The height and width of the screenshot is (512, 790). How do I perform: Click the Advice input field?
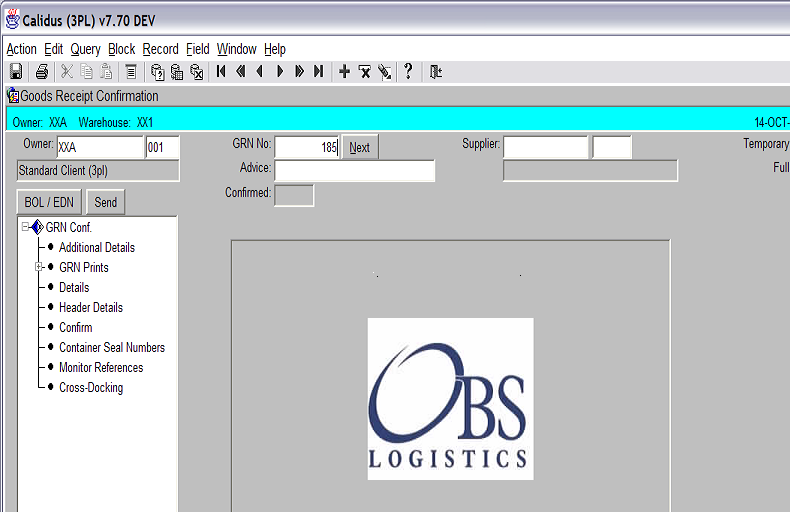(355, 171)
